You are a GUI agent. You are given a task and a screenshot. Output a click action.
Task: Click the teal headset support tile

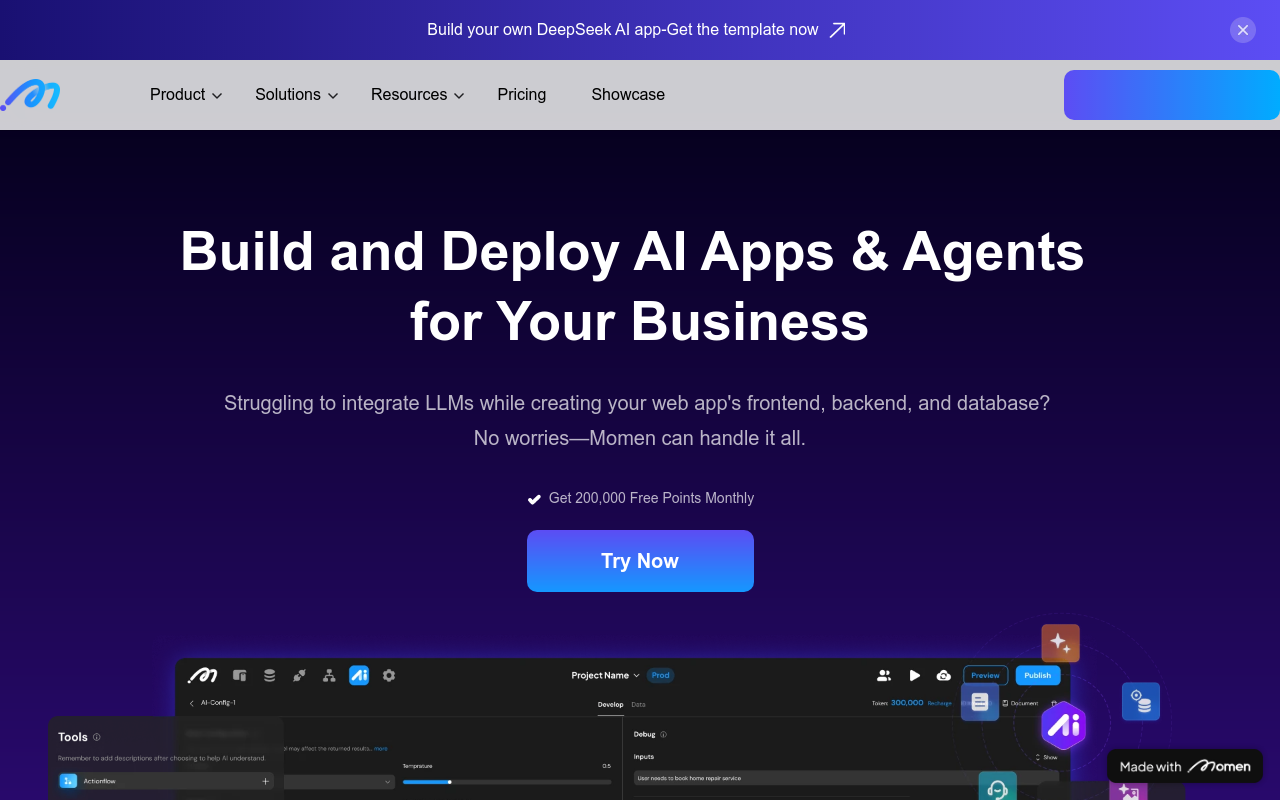(x=997, y=787)
